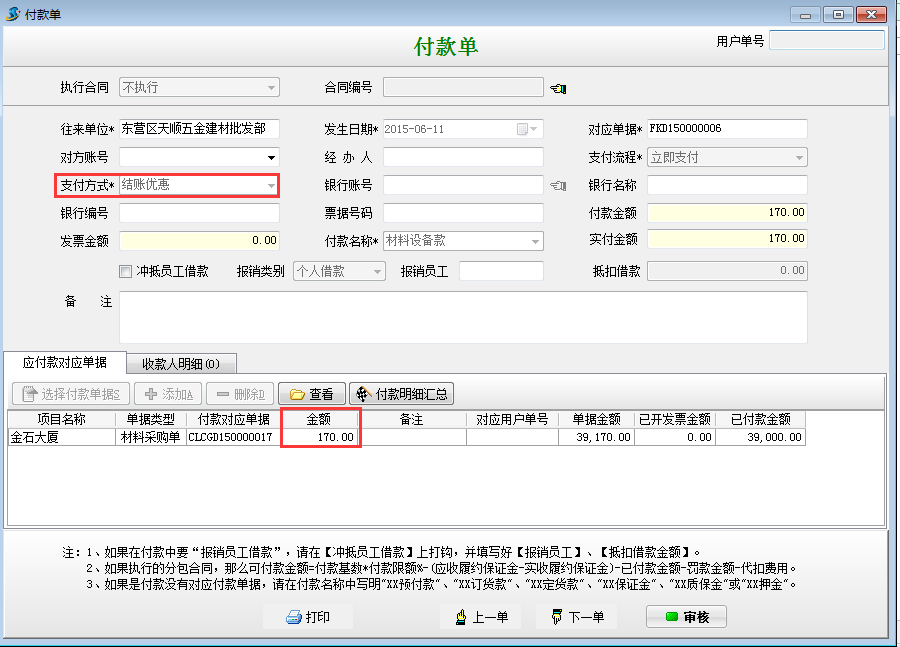Print the payment form with 打印
Image resolution: width=900 pixels, height=647 pixels.
tap(308, 617)
